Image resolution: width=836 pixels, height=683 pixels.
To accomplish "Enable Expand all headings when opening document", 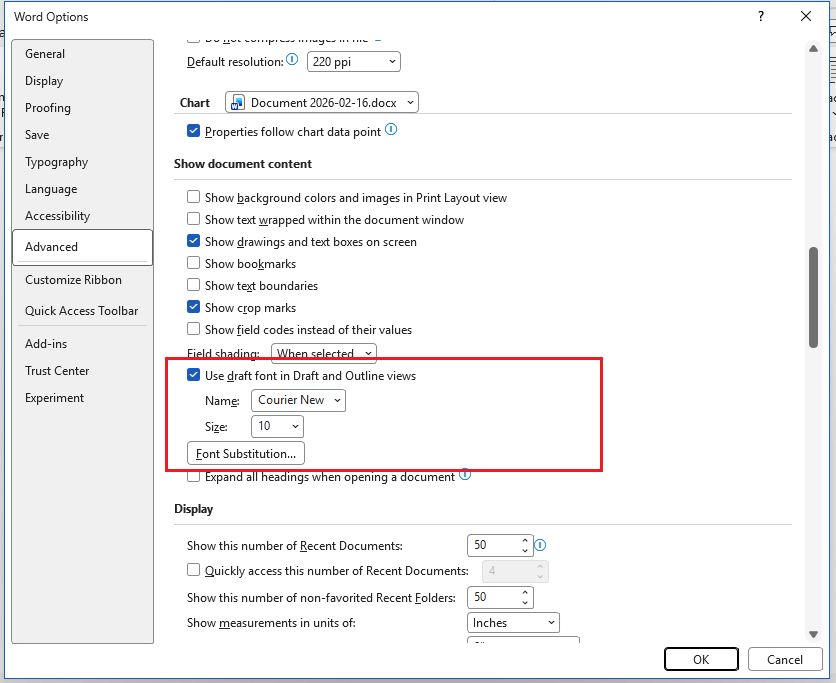I will coord(194,476).
